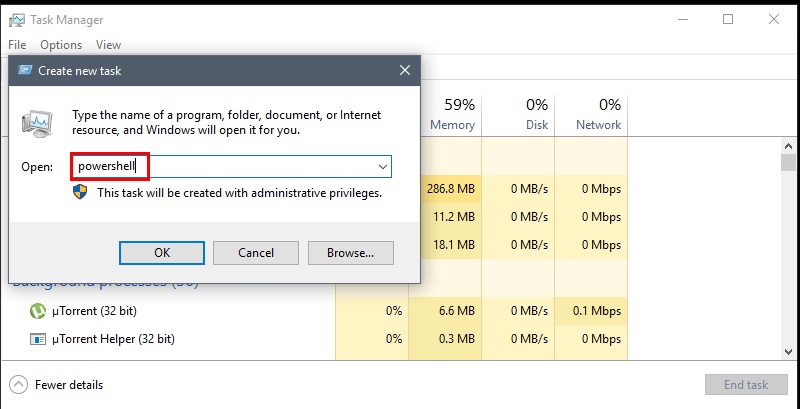The image size is (800, 409).
Task: Select the µTorrent Helper process icon
Action: pos(38,339)
